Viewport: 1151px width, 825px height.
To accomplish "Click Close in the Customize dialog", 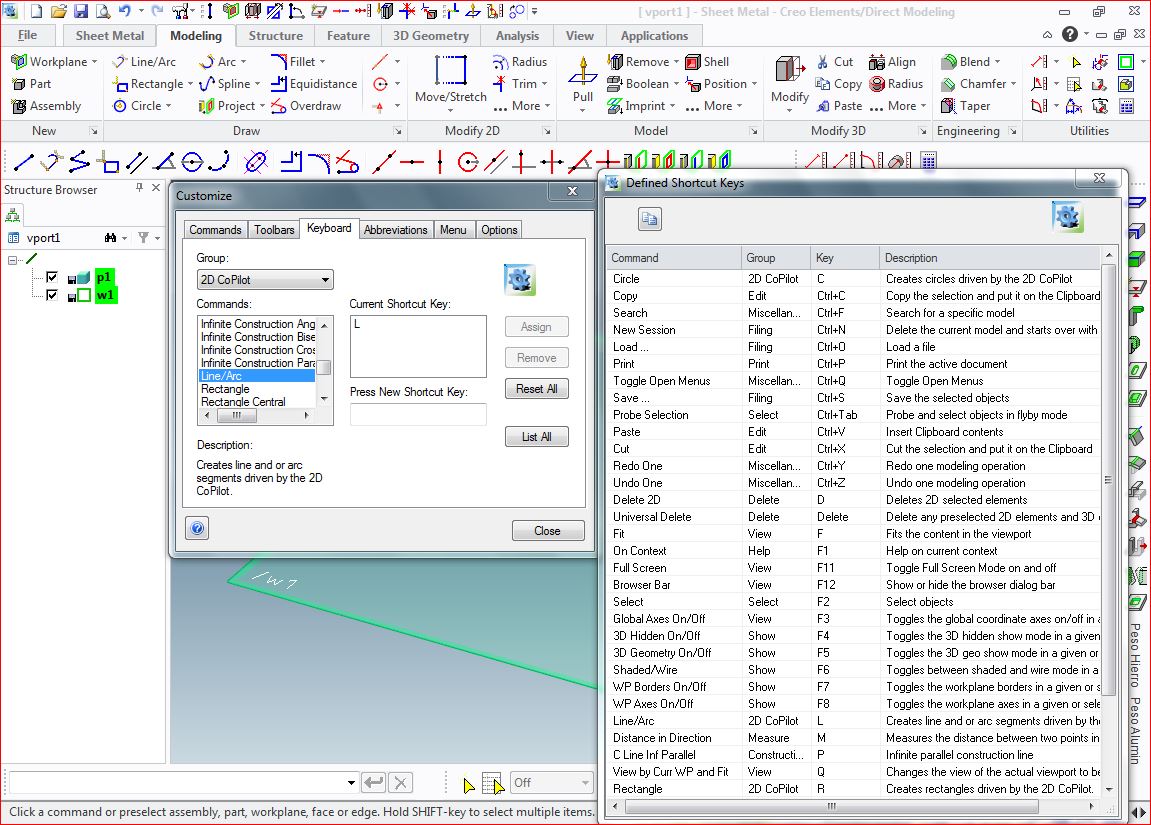I will coord(548,531).
